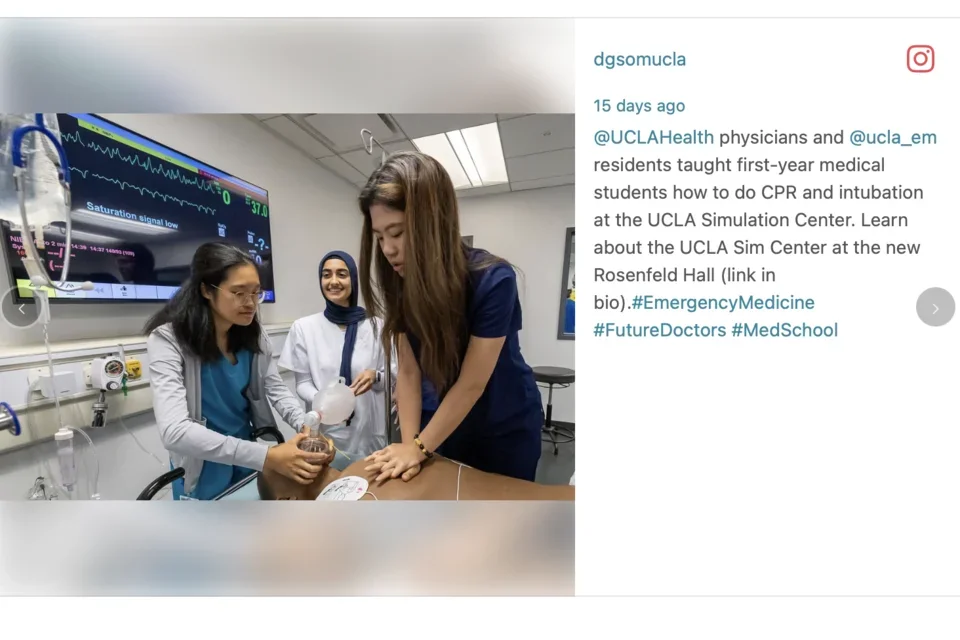This screenshot has height=640, width=960.
Task: Go to the next carousel slide arrow
Action: pyautogui.click(x=935, y=307)
